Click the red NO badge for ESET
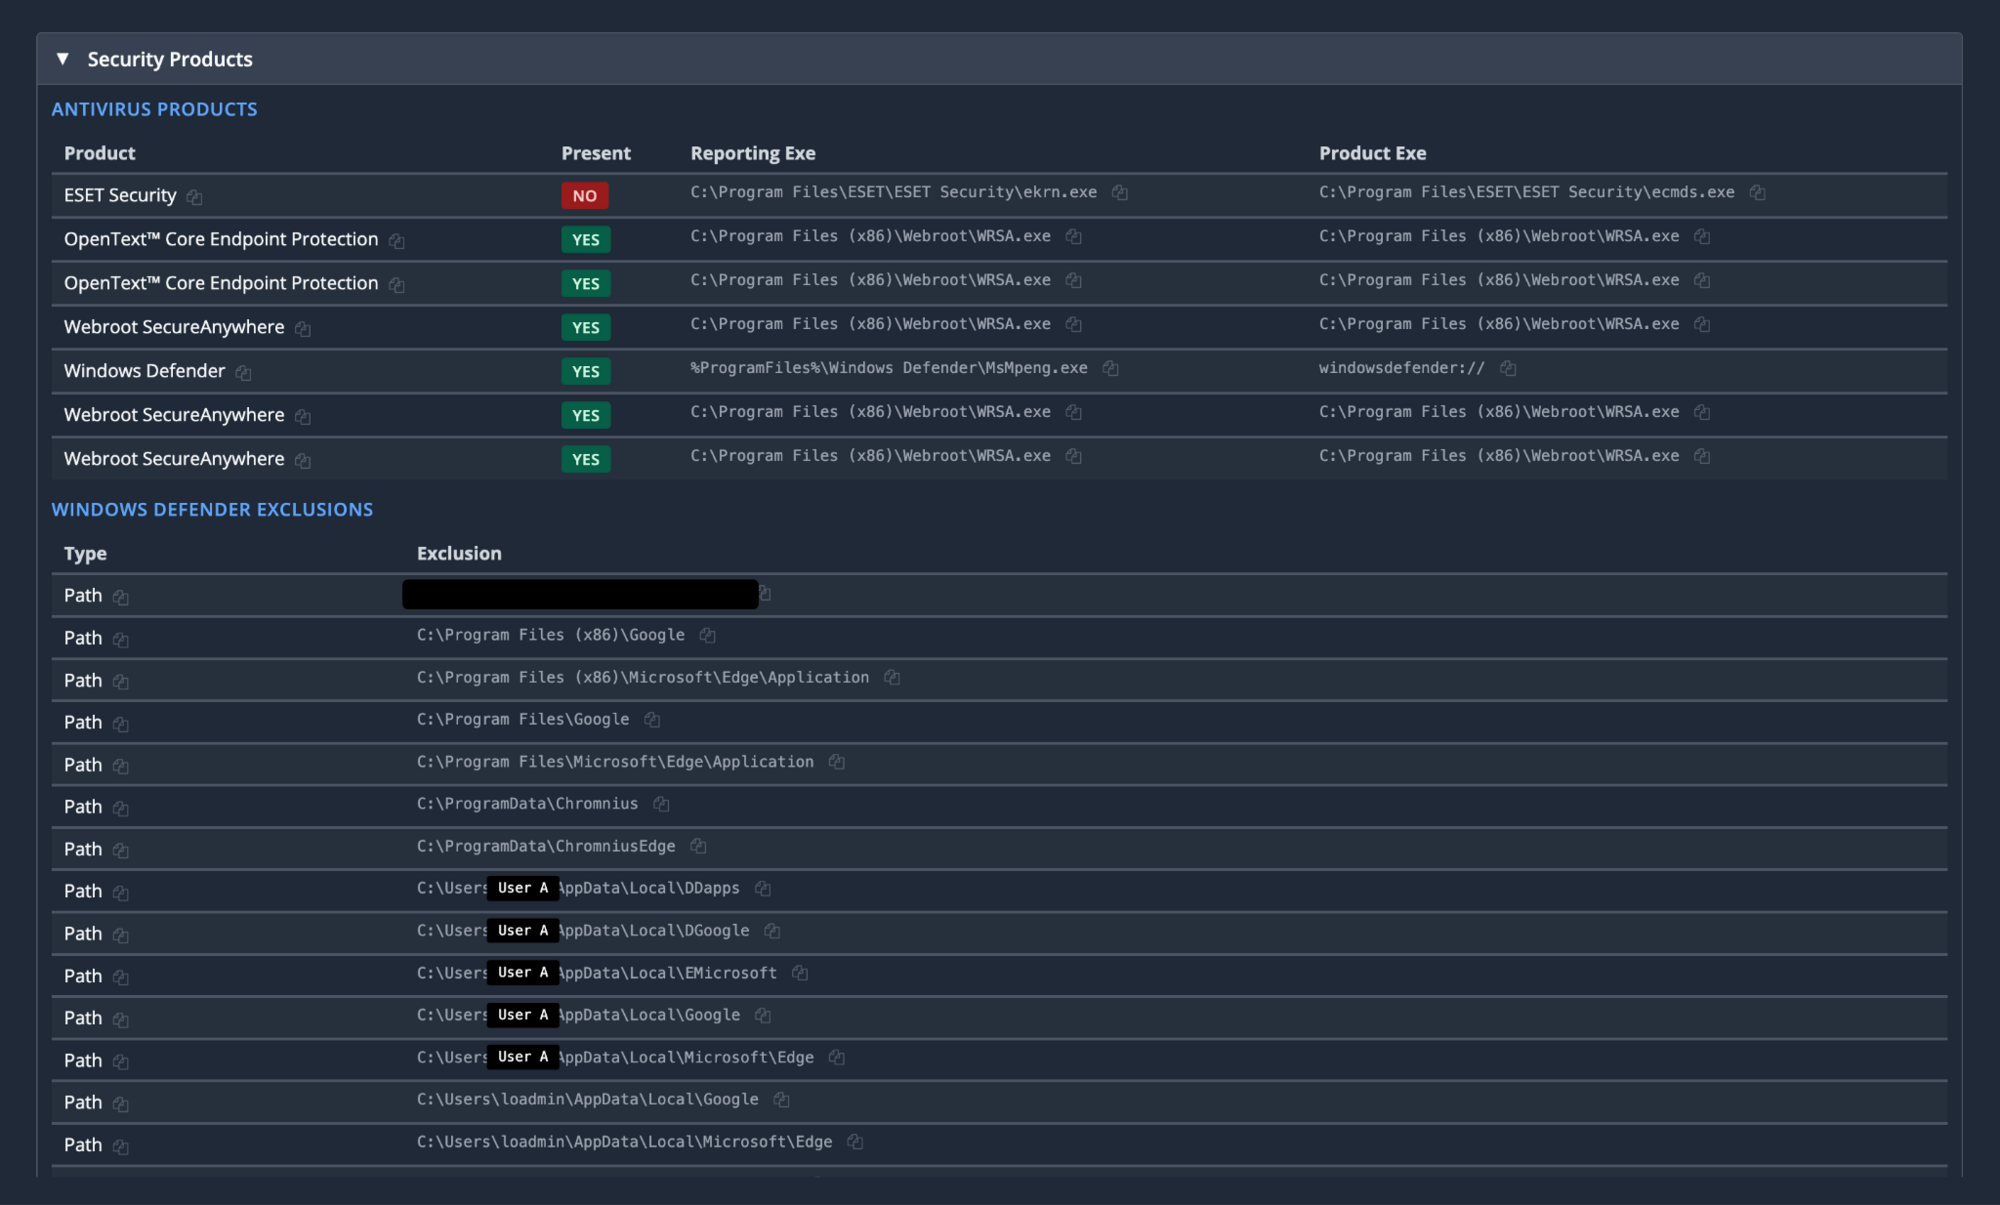2000x1205 pixels. [584, 196]
